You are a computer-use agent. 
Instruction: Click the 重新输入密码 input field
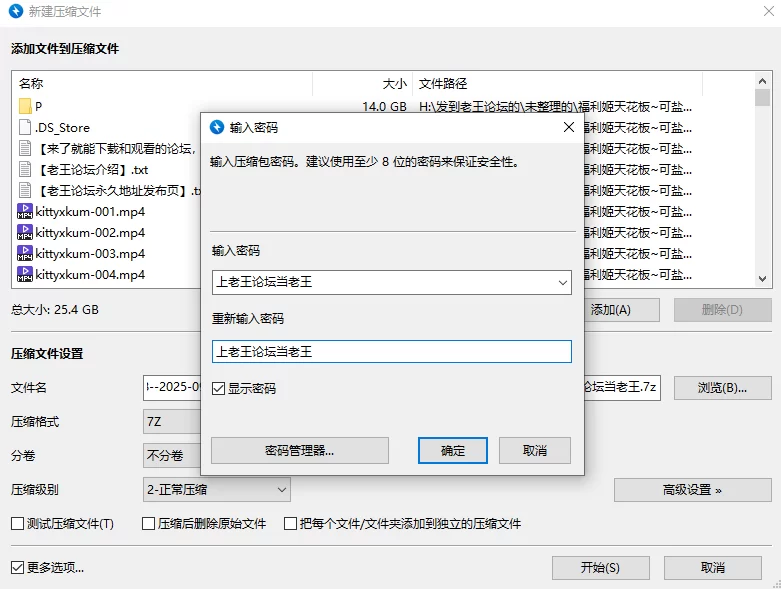tap(391, 352)
